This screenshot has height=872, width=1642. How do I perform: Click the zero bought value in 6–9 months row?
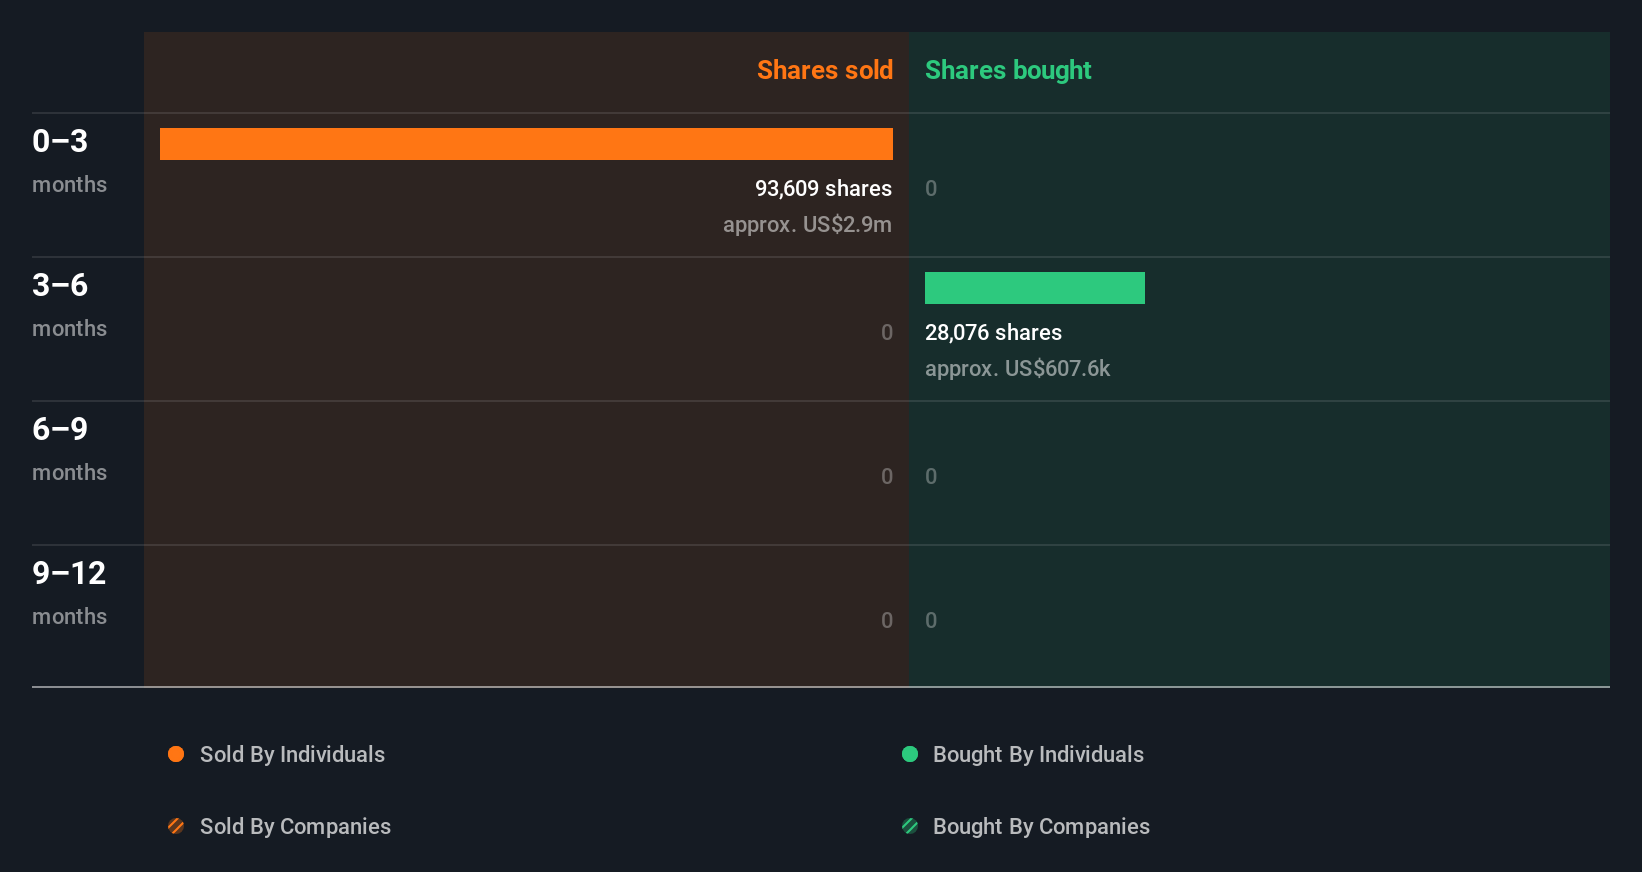[931, 476]
